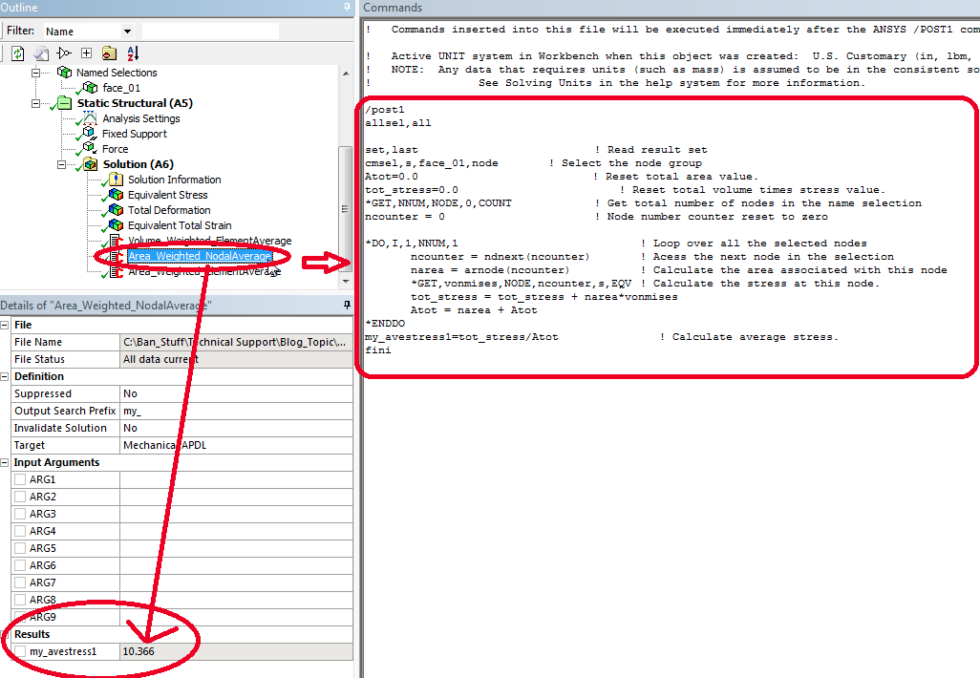980x678 pixels.
Task: Select the Total Deformation result icon
Action: [x=115, y=209]
